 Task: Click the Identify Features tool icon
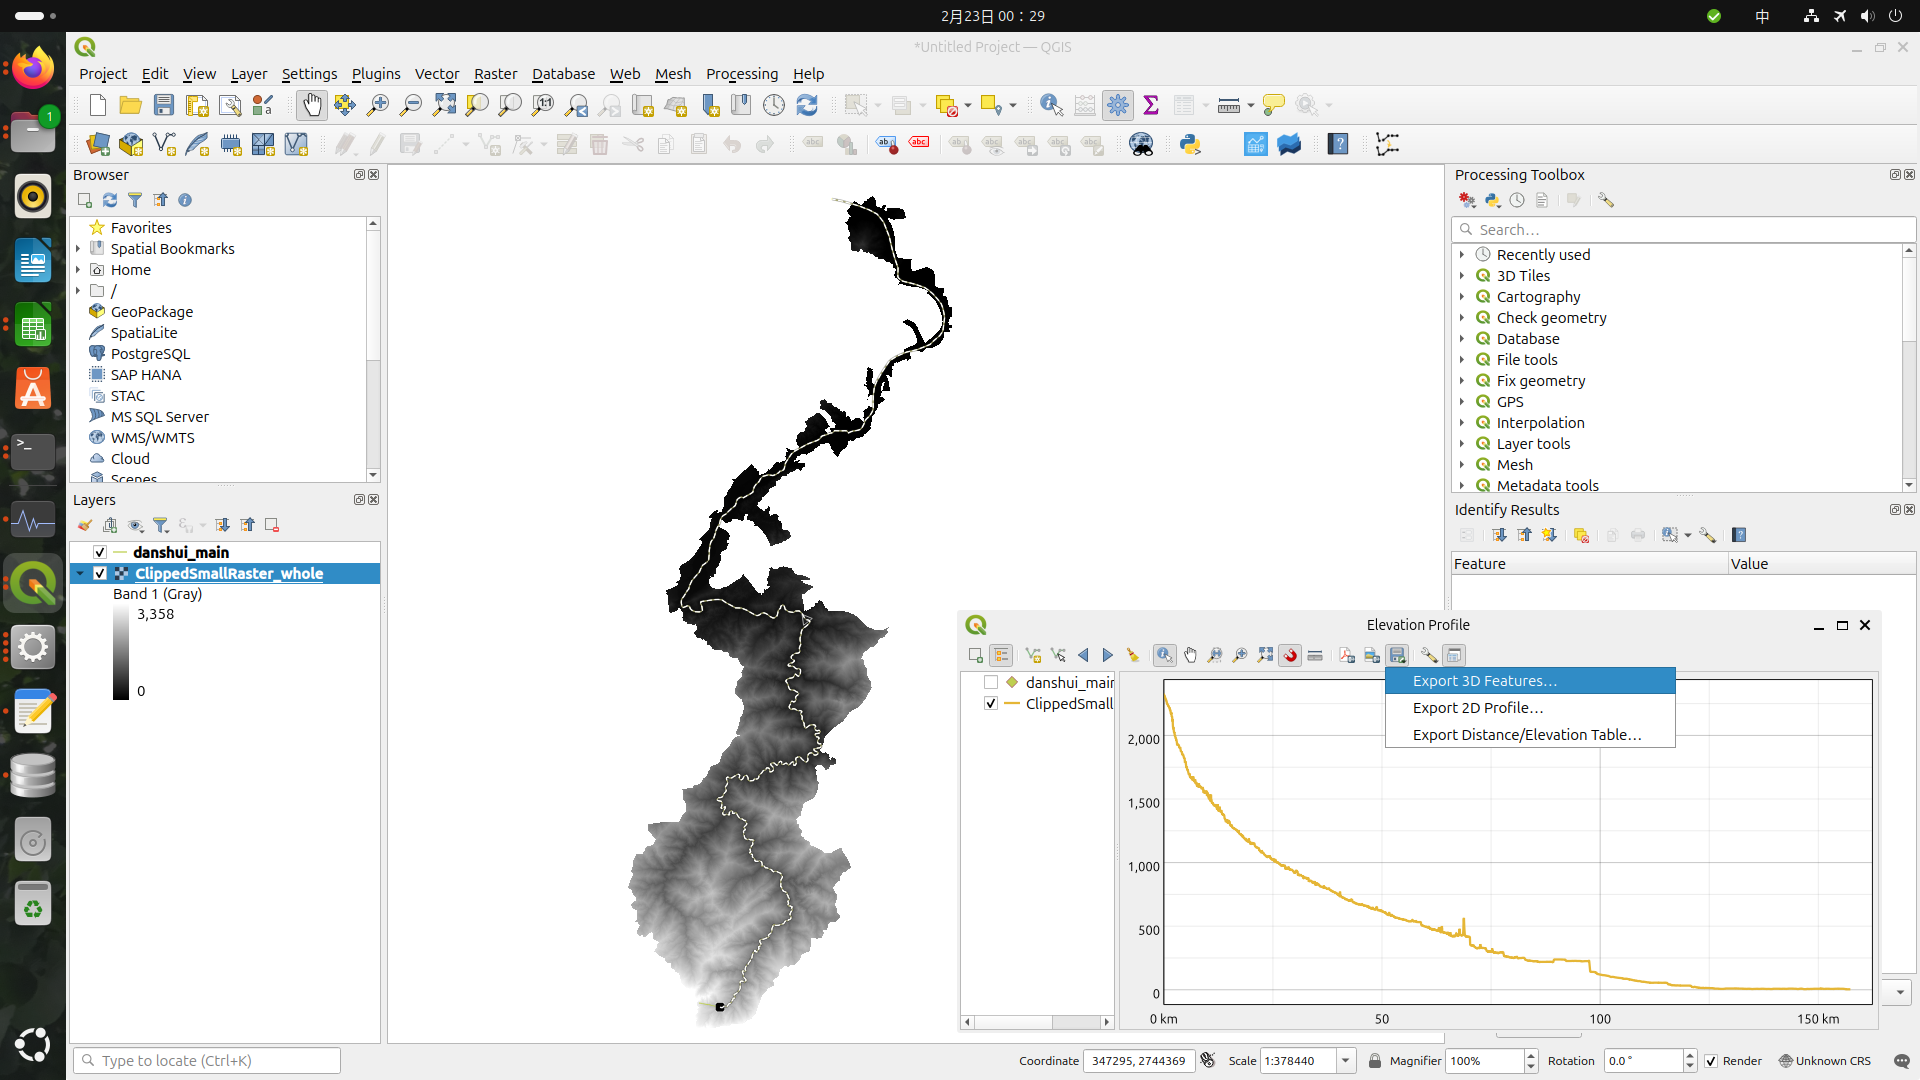tap(1051, 105)
